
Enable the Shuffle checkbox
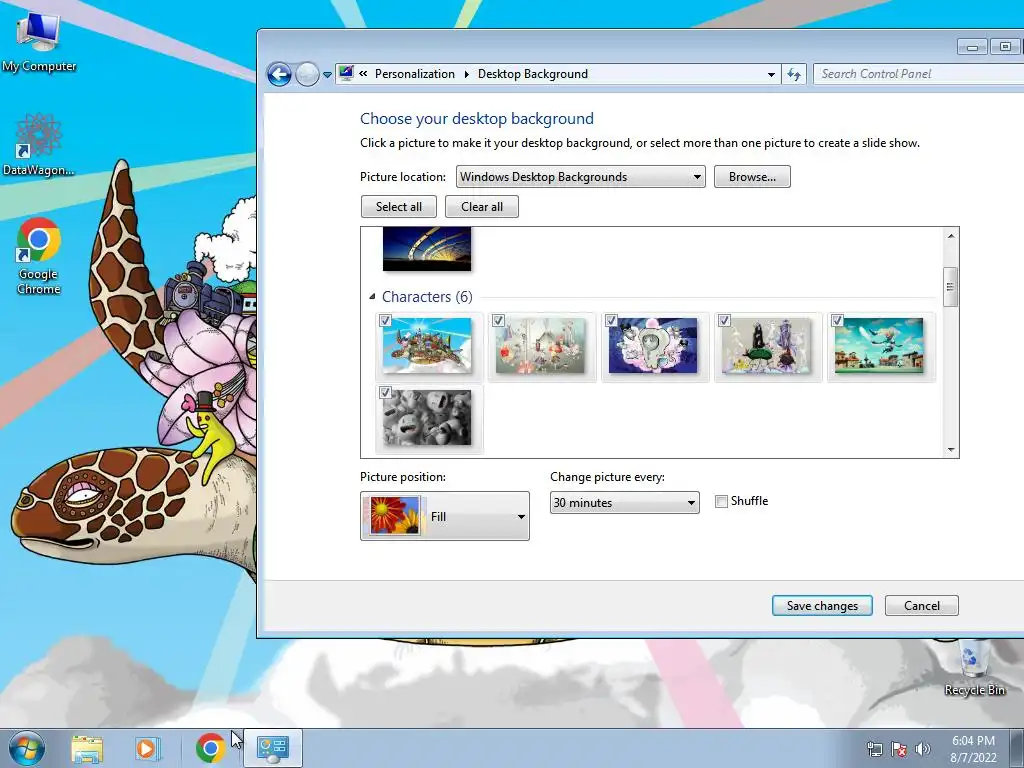coord(722,502)
